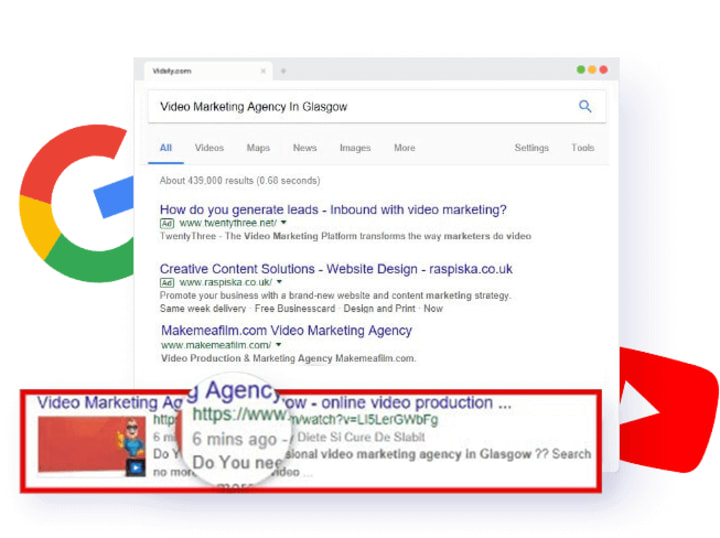
Task: Click the green window control dot
Action: [x=581, y=69]
